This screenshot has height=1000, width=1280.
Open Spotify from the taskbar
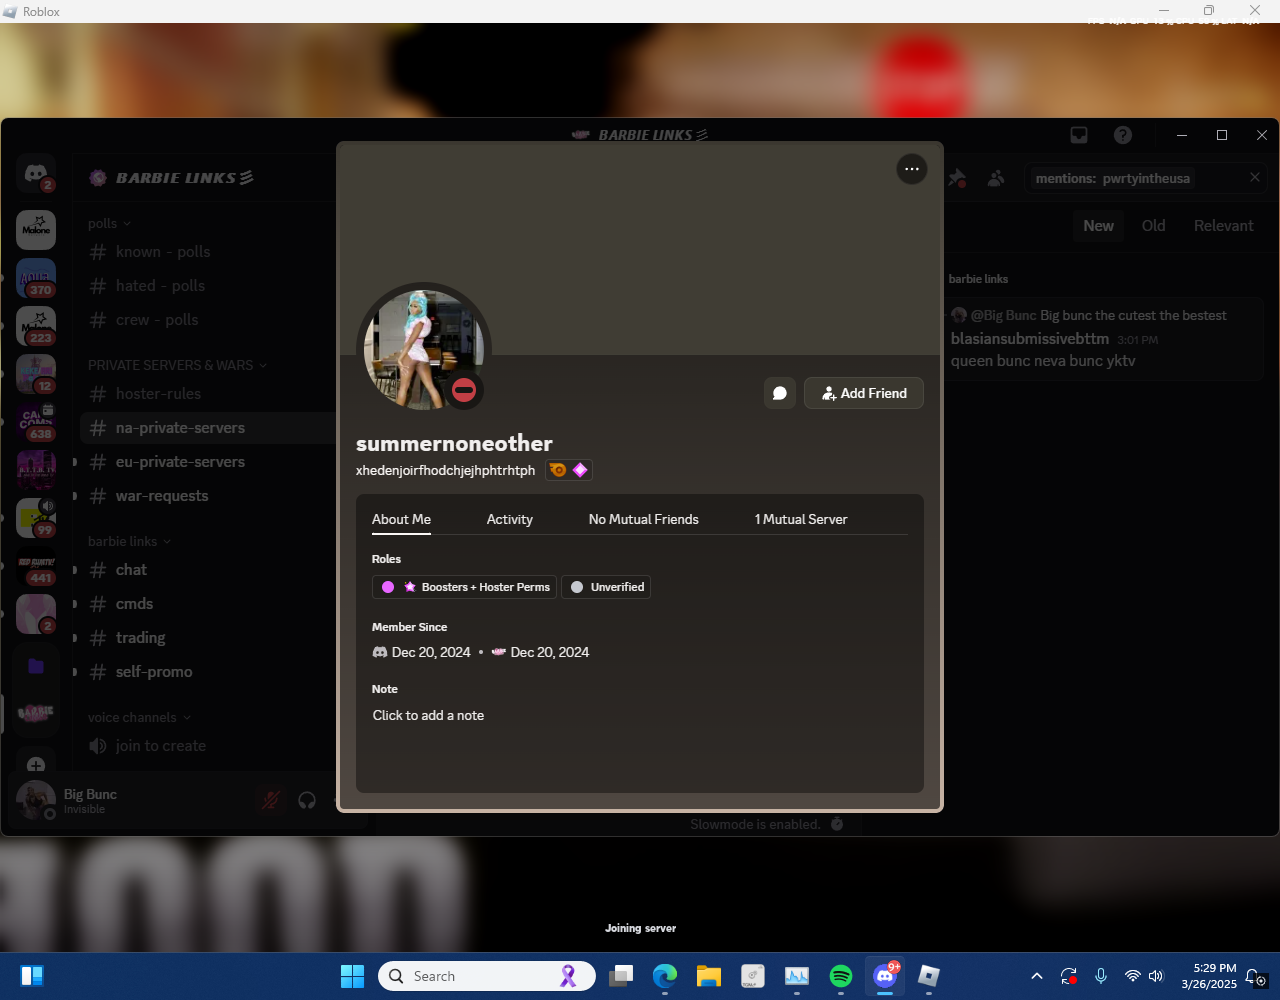[x=841, y=976]
